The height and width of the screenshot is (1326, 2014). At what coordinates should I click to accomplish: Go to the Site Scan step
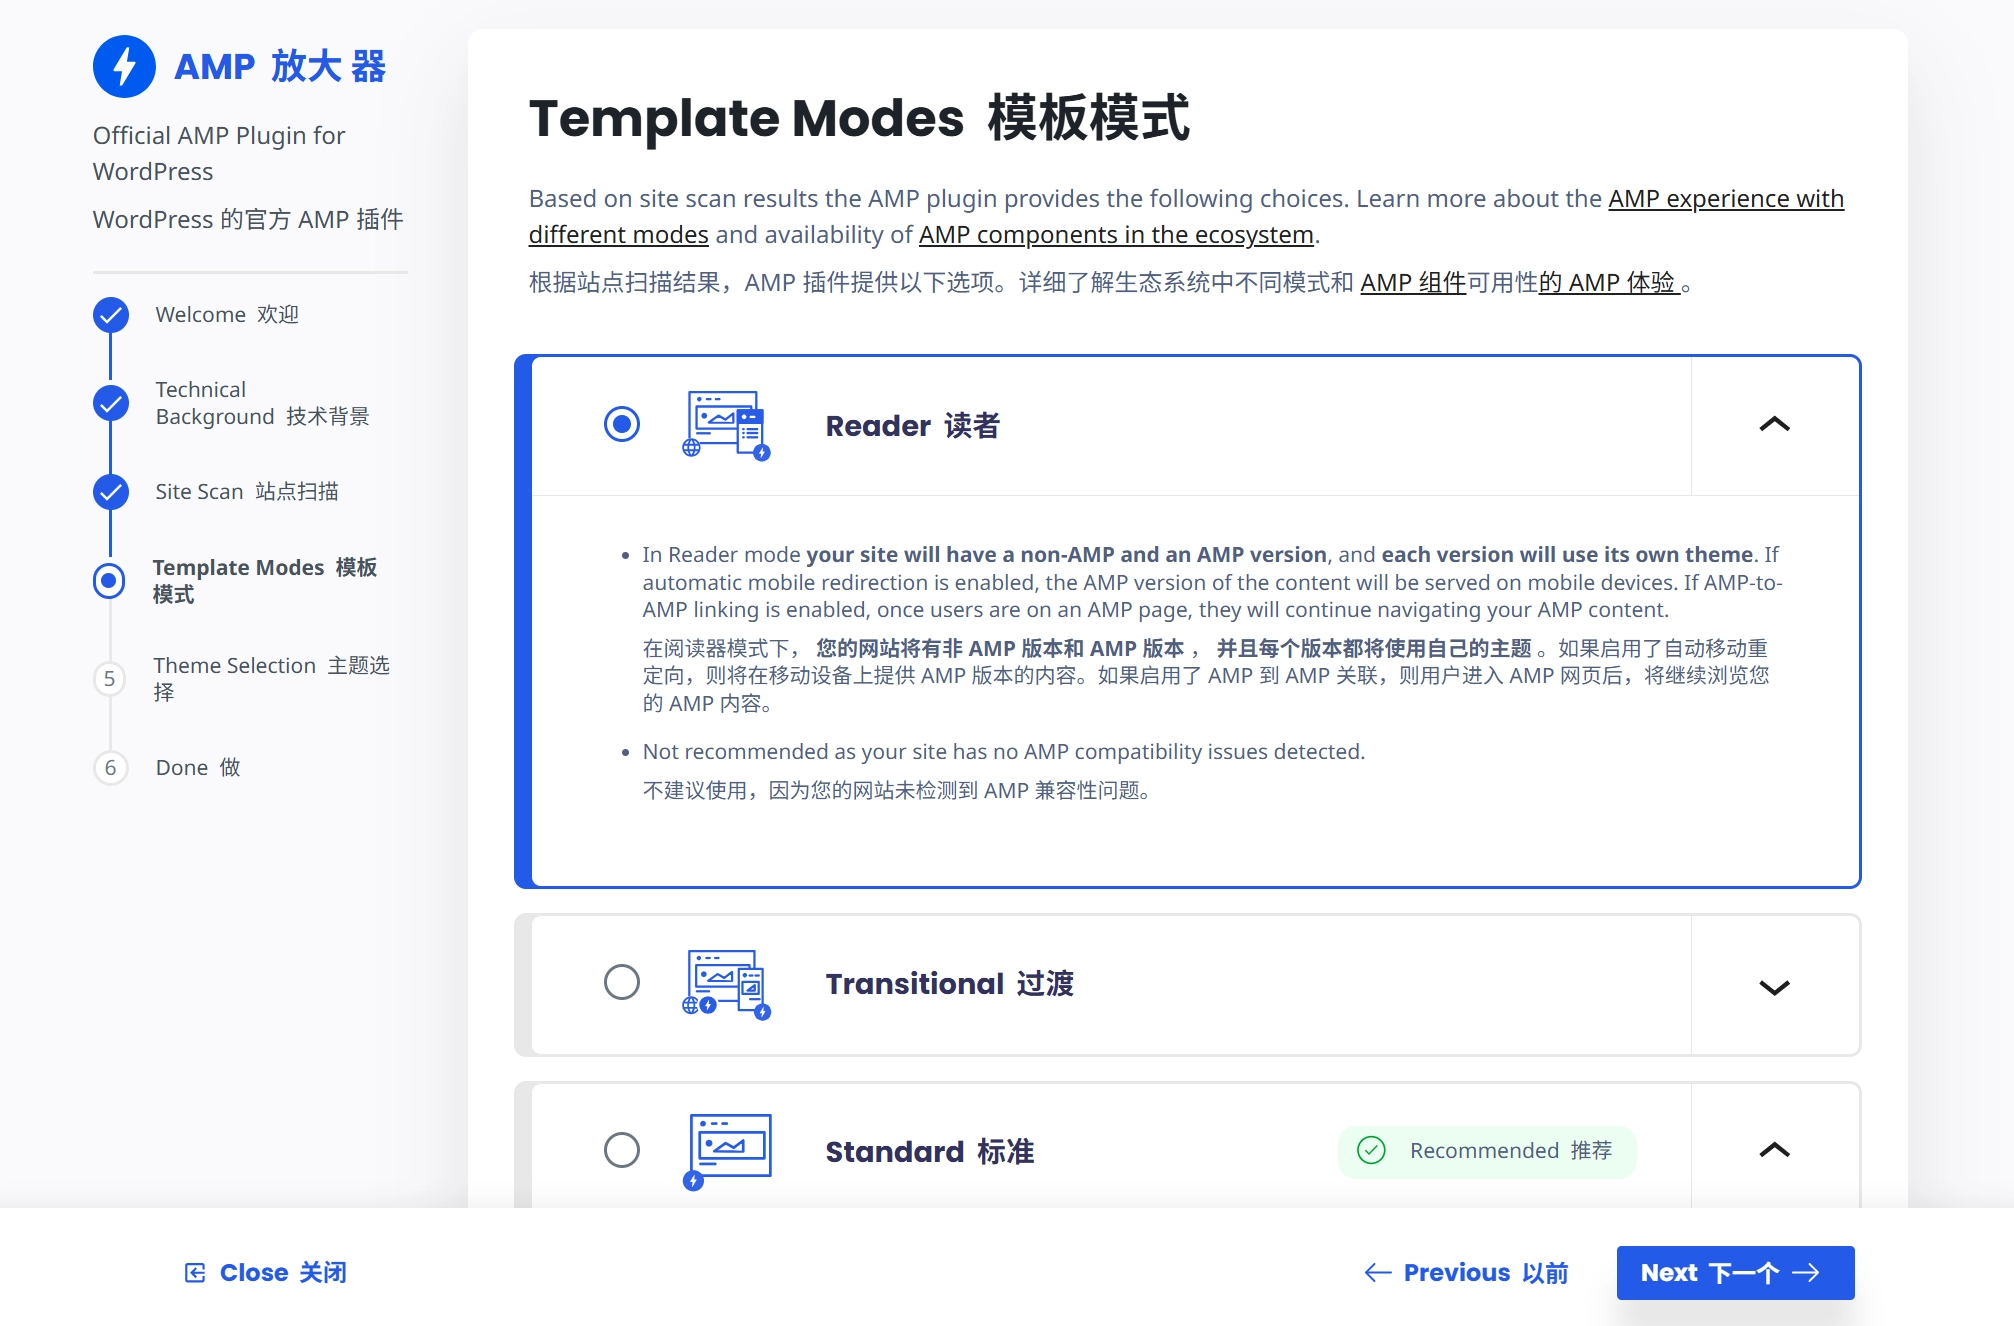pyautogui.click(x=247, y=491)
